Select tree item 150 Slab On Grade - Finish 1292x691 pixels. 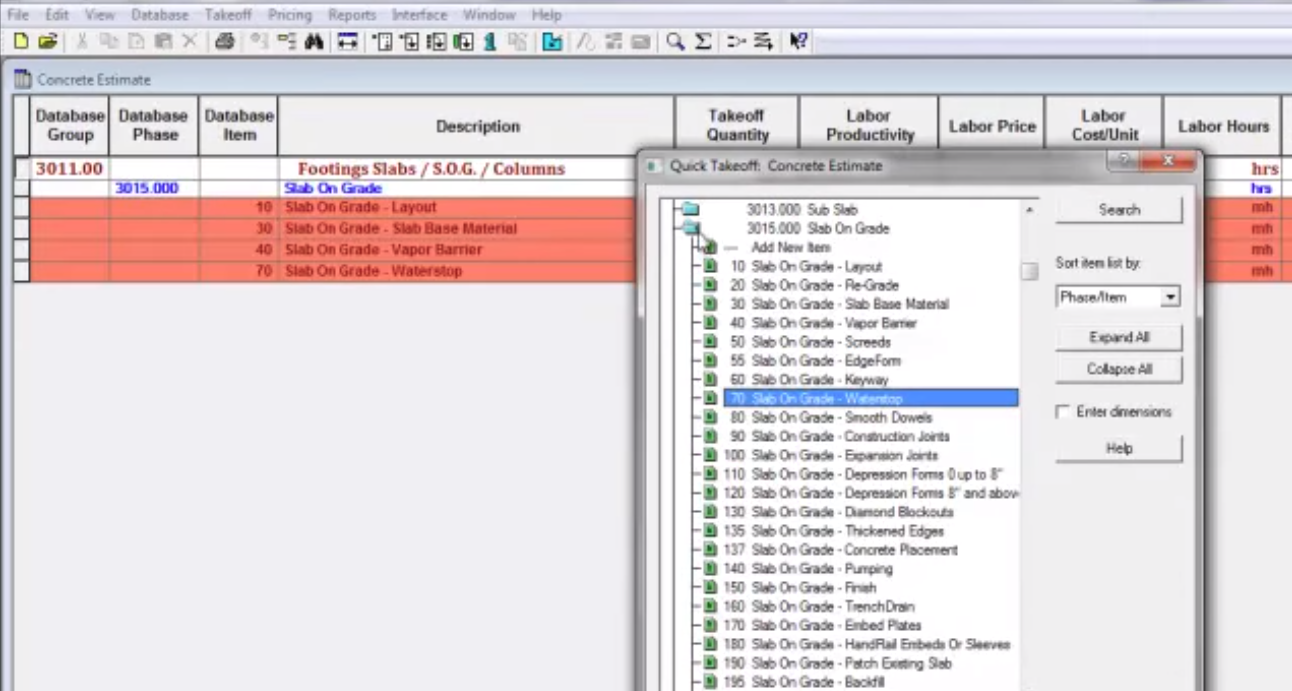point(799,588)
